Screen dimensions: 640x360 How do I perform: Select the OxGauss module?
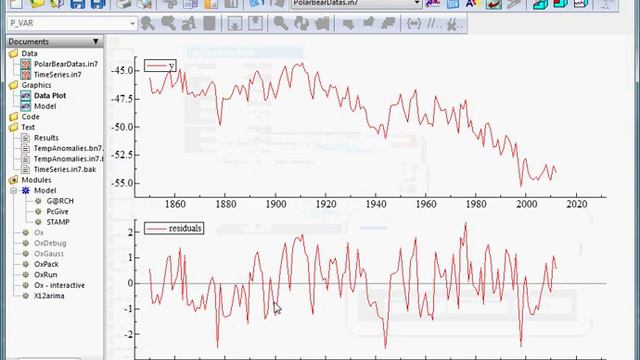49,254
